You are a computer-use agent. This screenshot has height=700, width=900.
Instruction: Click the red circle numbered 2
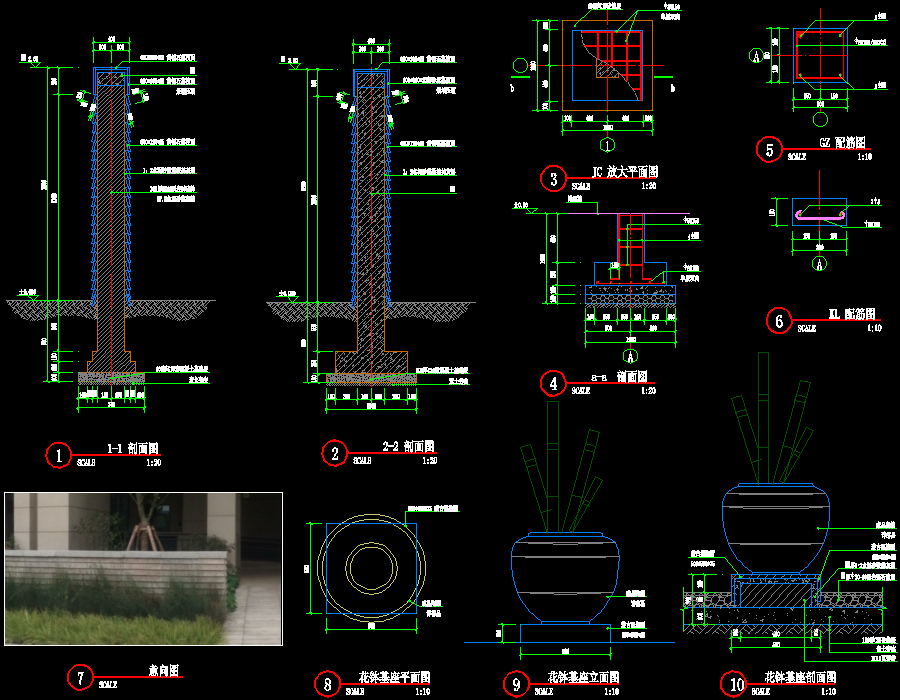(x=334, y=454)
